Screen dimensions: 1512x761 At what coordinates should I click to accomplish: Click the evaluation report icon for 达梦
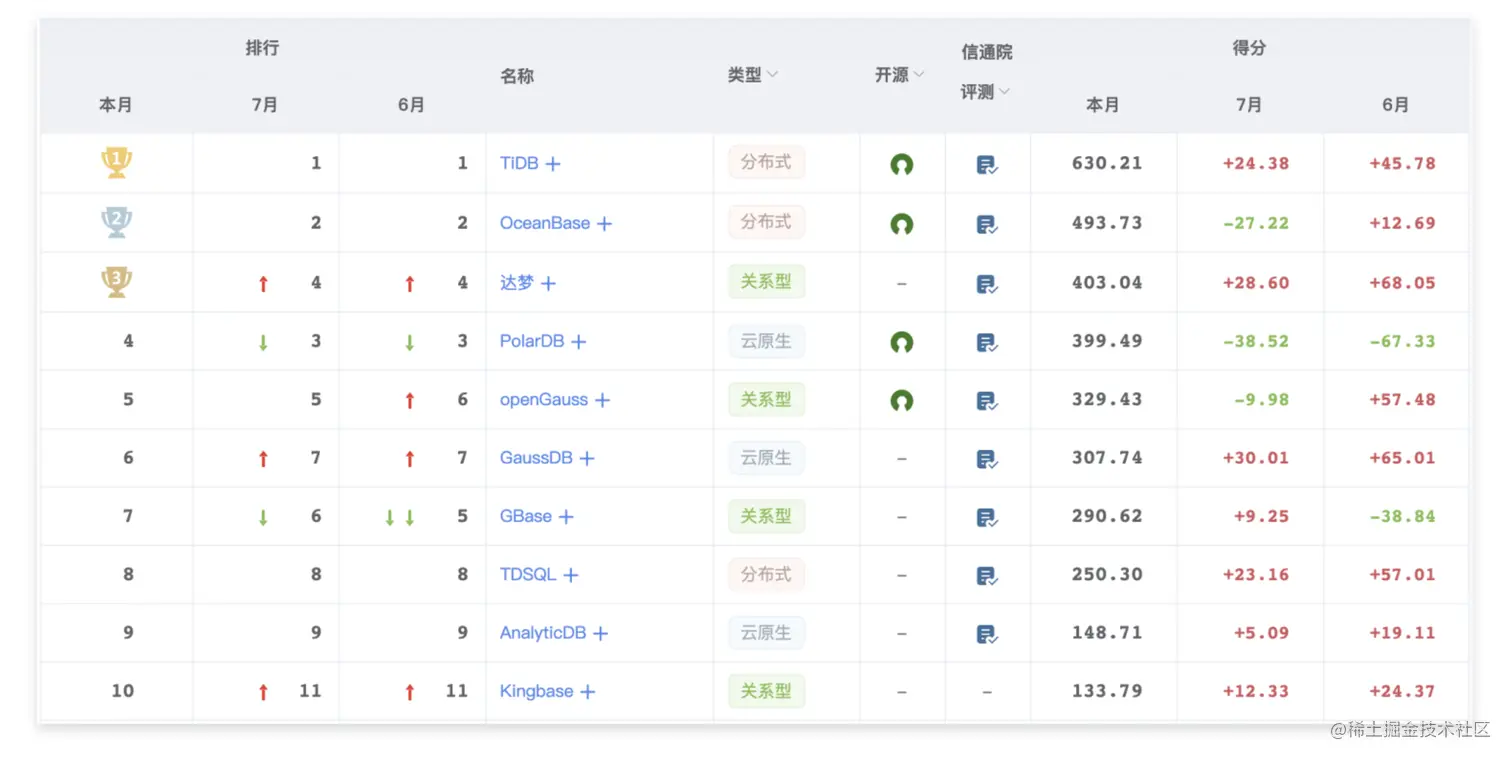click(x=987, y=285)
